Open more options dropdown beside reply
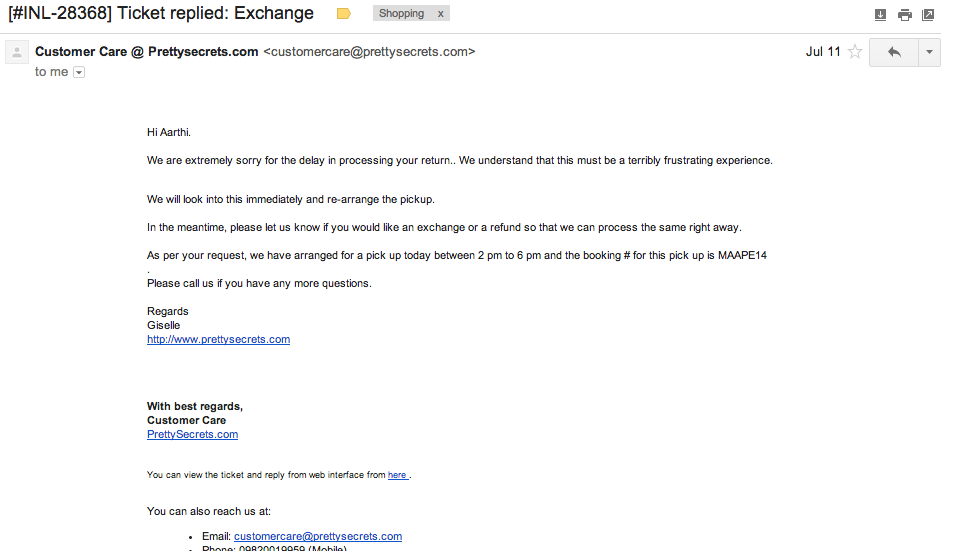The width and height of the screenshot is (966, 551). [x=929, y=52]
